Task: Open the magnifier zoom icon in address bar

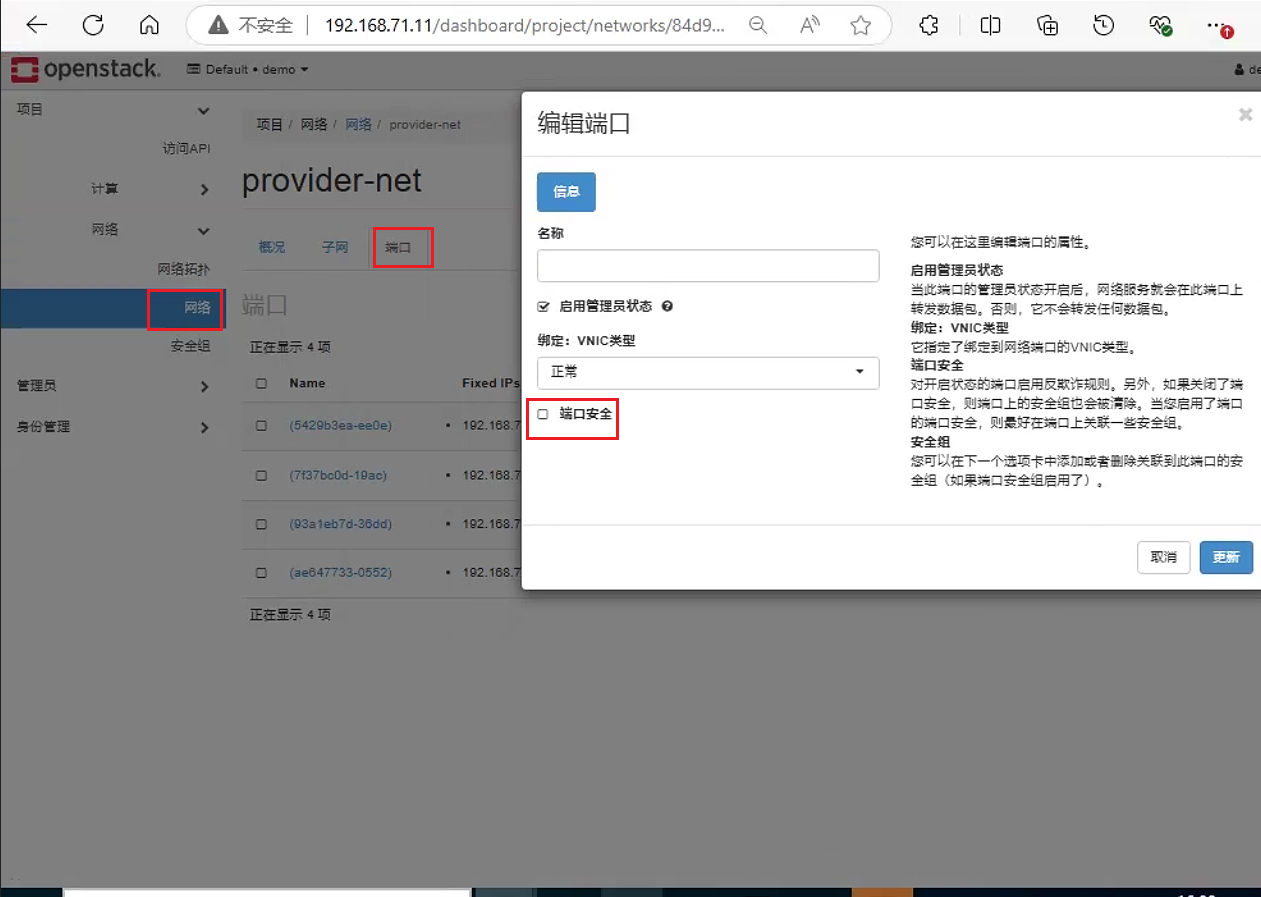Action: 759,26
